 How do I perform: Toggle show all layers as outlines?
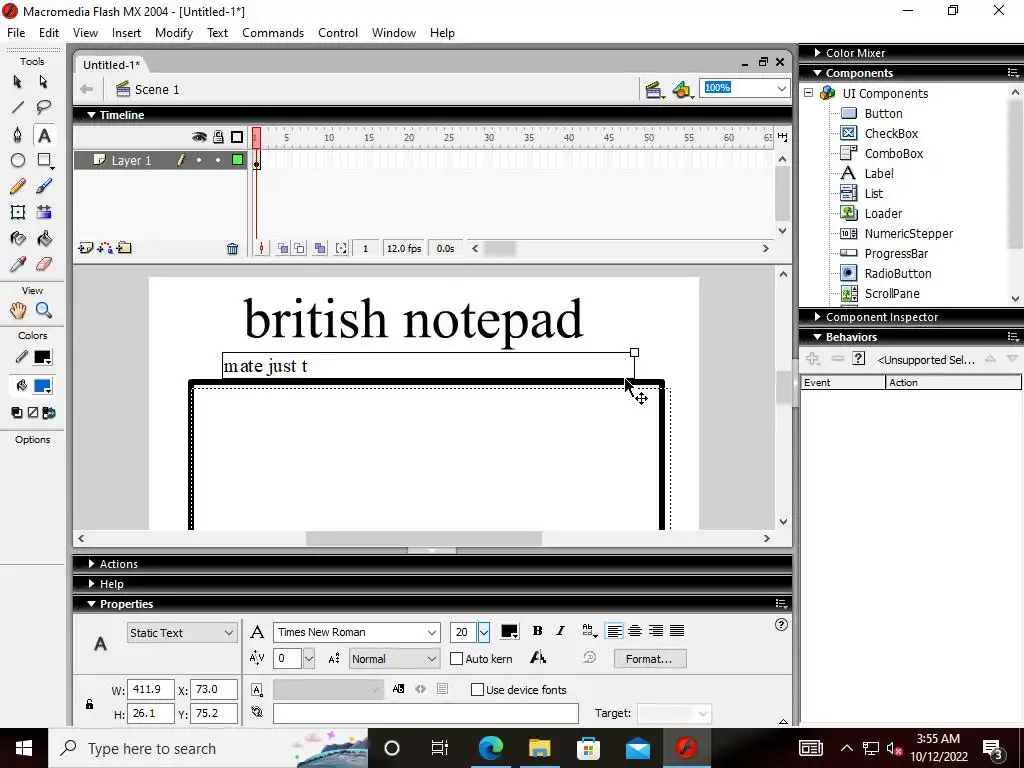click(x=237, y=137)
